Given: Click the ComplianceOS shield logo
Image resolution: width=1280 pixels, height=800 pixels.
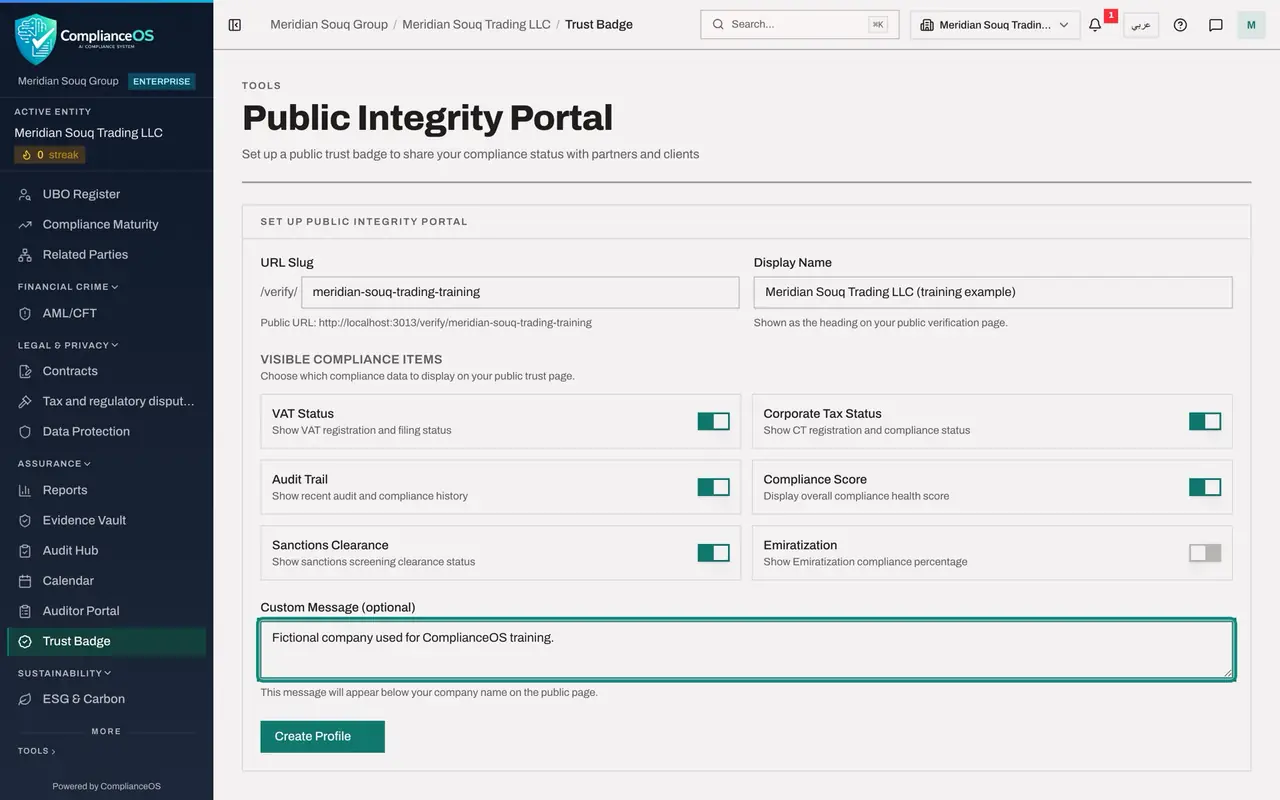Looking at the screenshot, I should coord(35,38).
